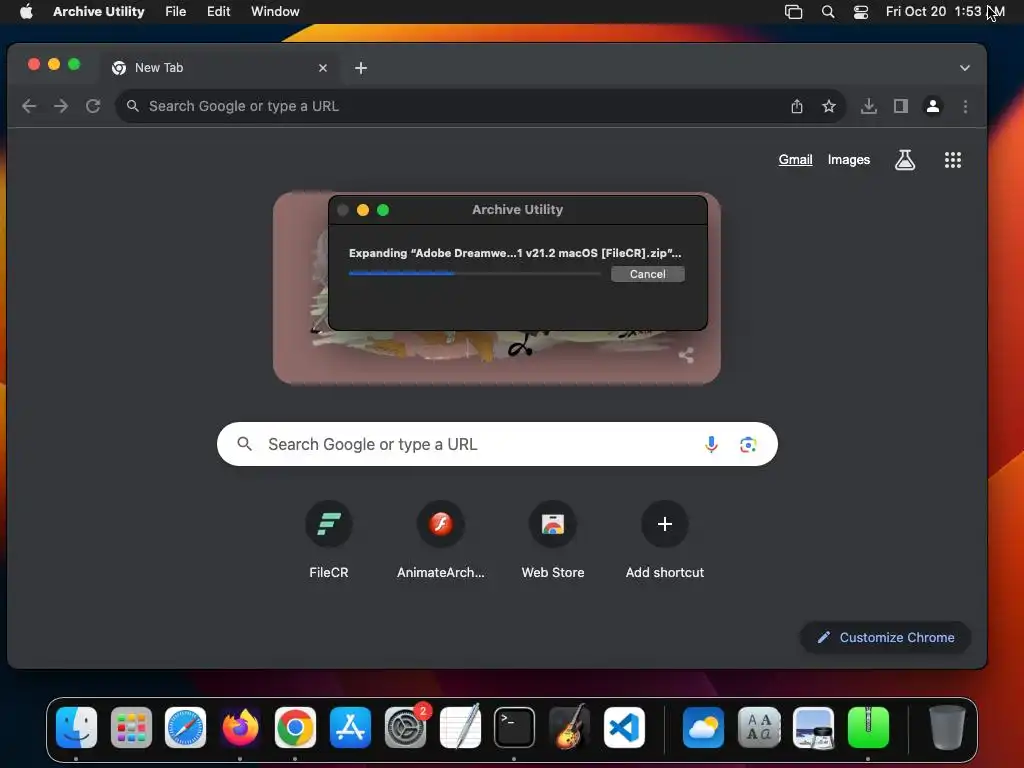Minimize the Archive Utility window

pyautogui.click(x=362, y=210)
